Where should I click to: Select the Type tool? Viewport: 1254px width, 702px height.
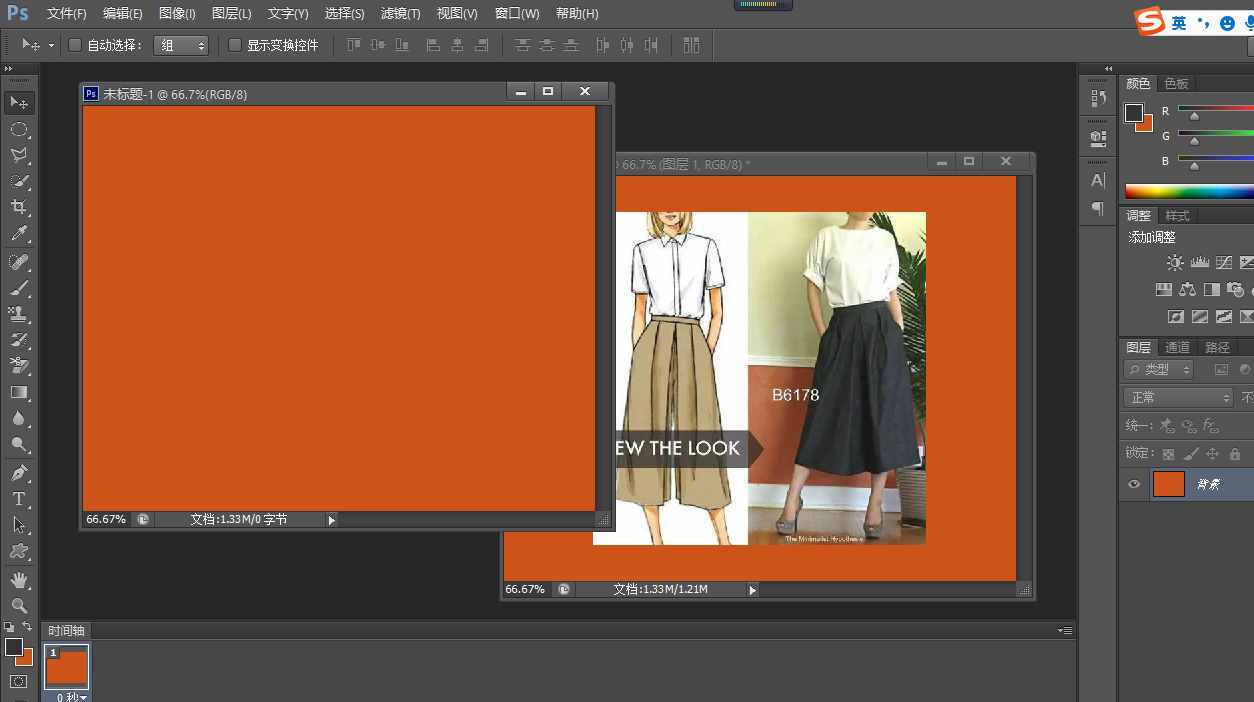click(x=19, y=499)
